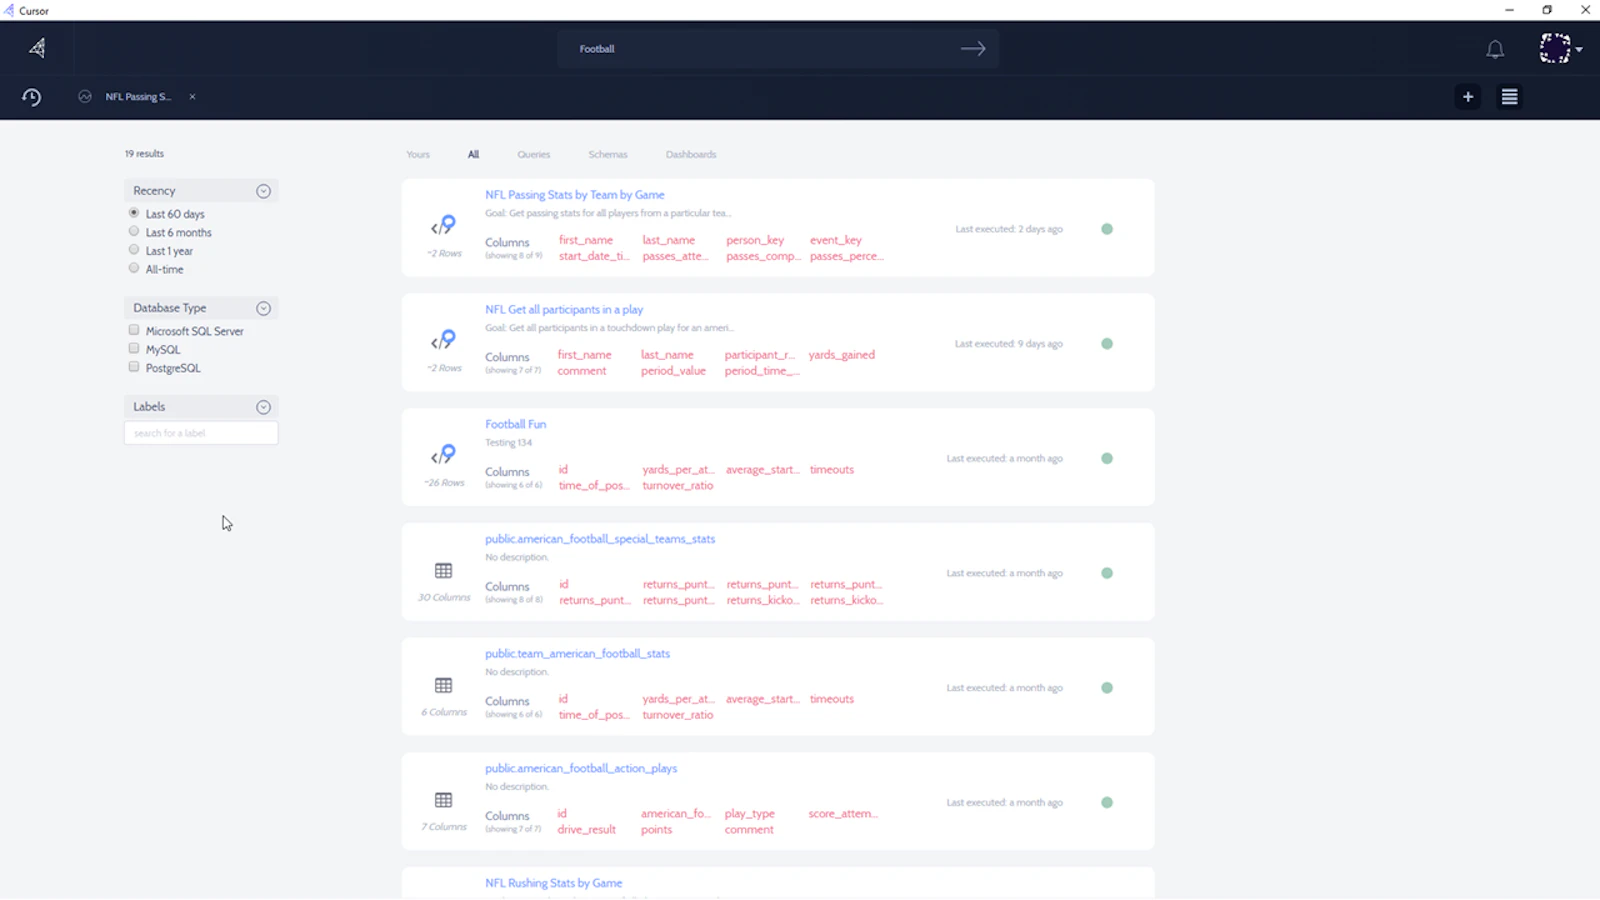Minimize the Cursor window

(x=1509, y=10)
